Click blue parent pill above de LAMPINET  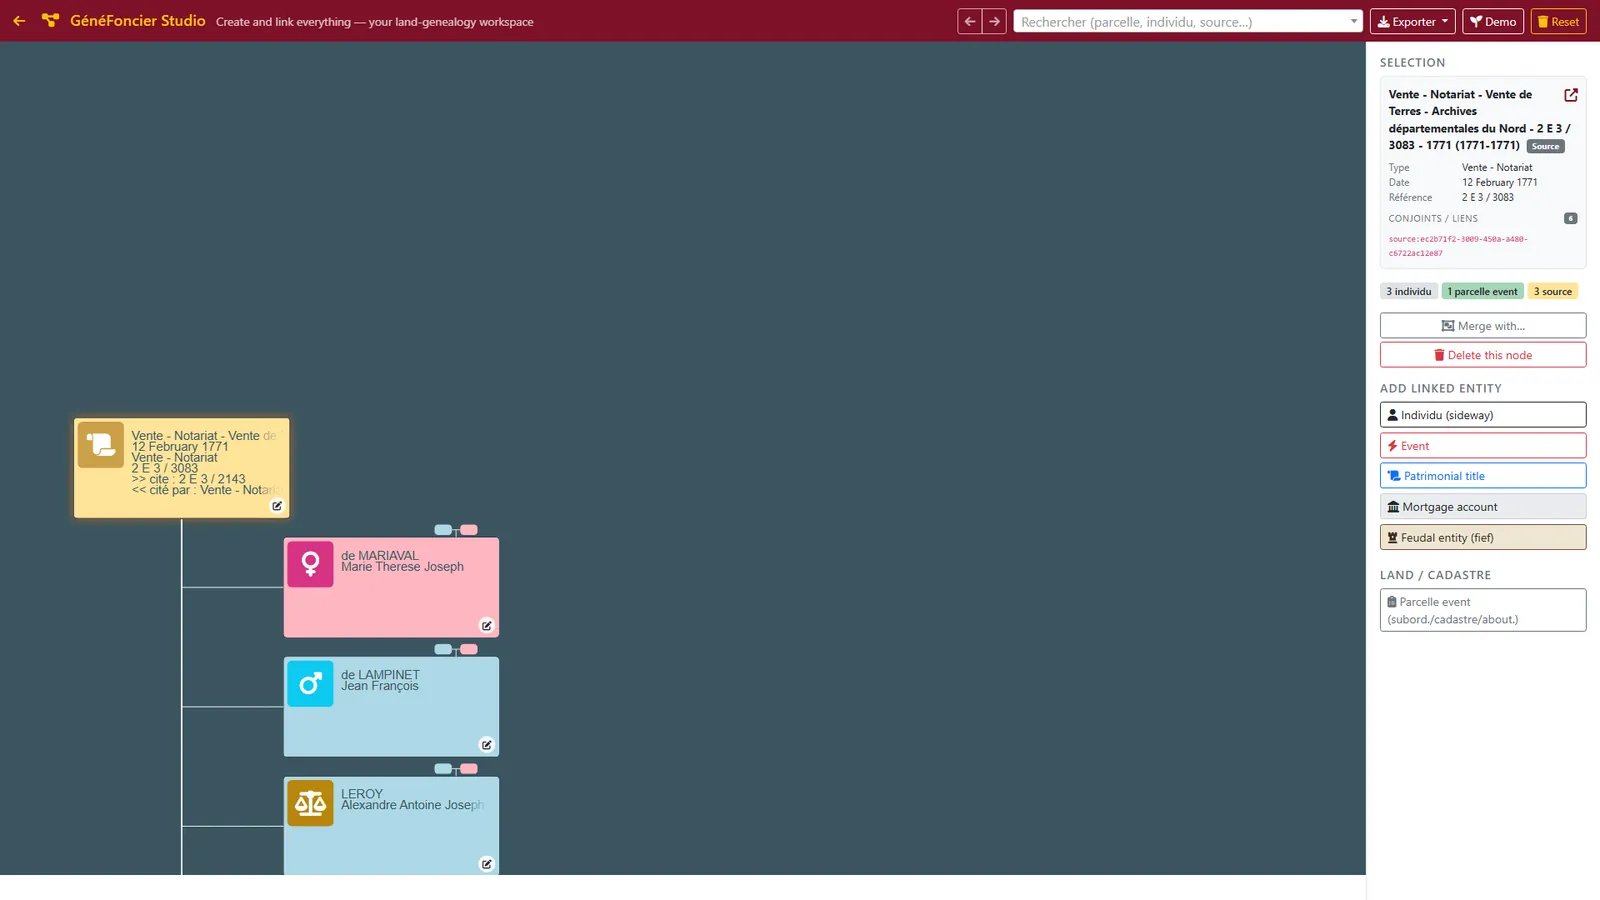pyautogui.click(x=443, y=649)
